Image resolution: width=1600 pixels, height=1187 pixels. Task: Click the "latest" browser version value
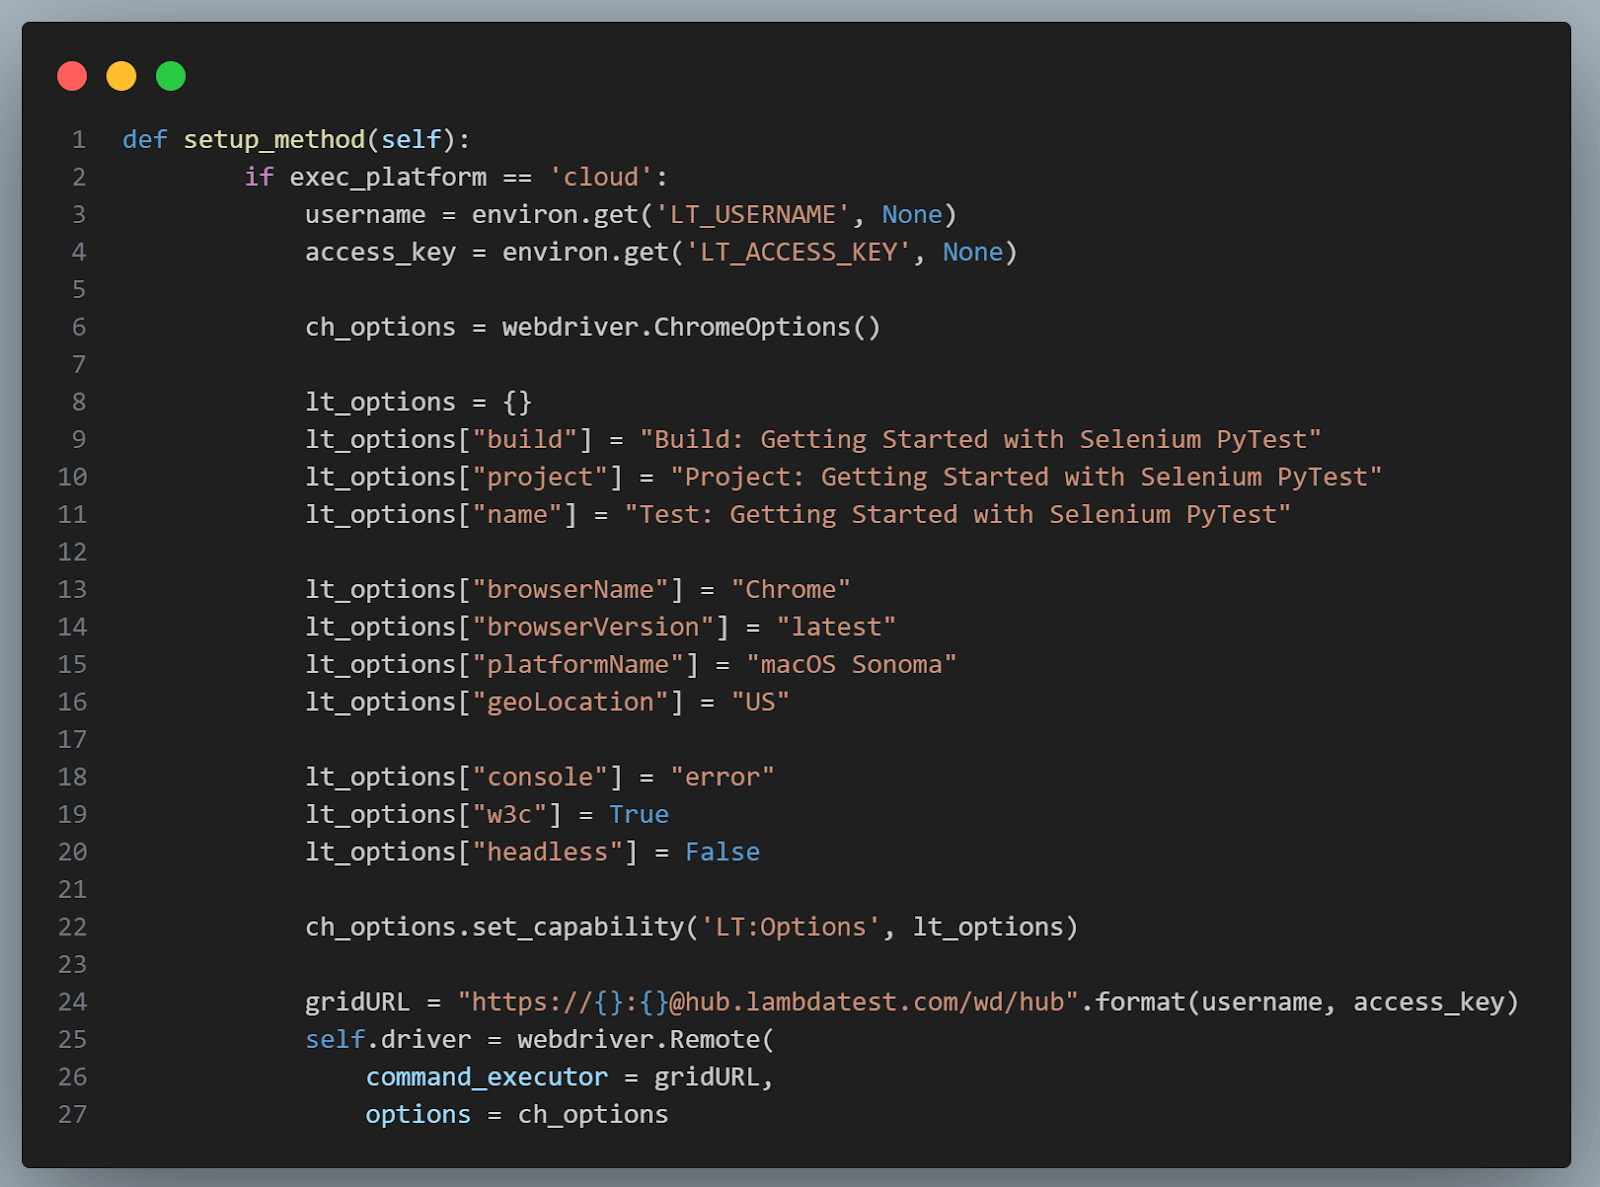836,627
